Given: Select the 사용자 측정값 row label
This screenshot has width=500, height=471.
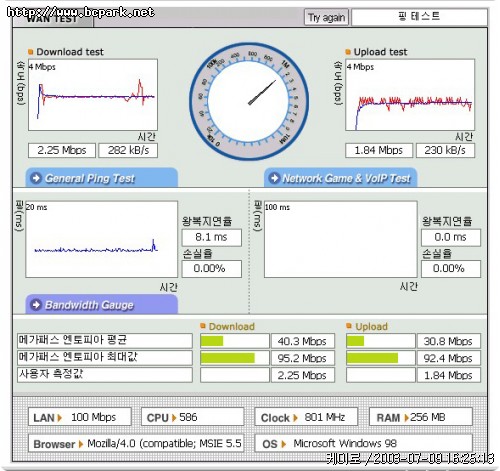Looking at the screenshot, I should (105, 375).
